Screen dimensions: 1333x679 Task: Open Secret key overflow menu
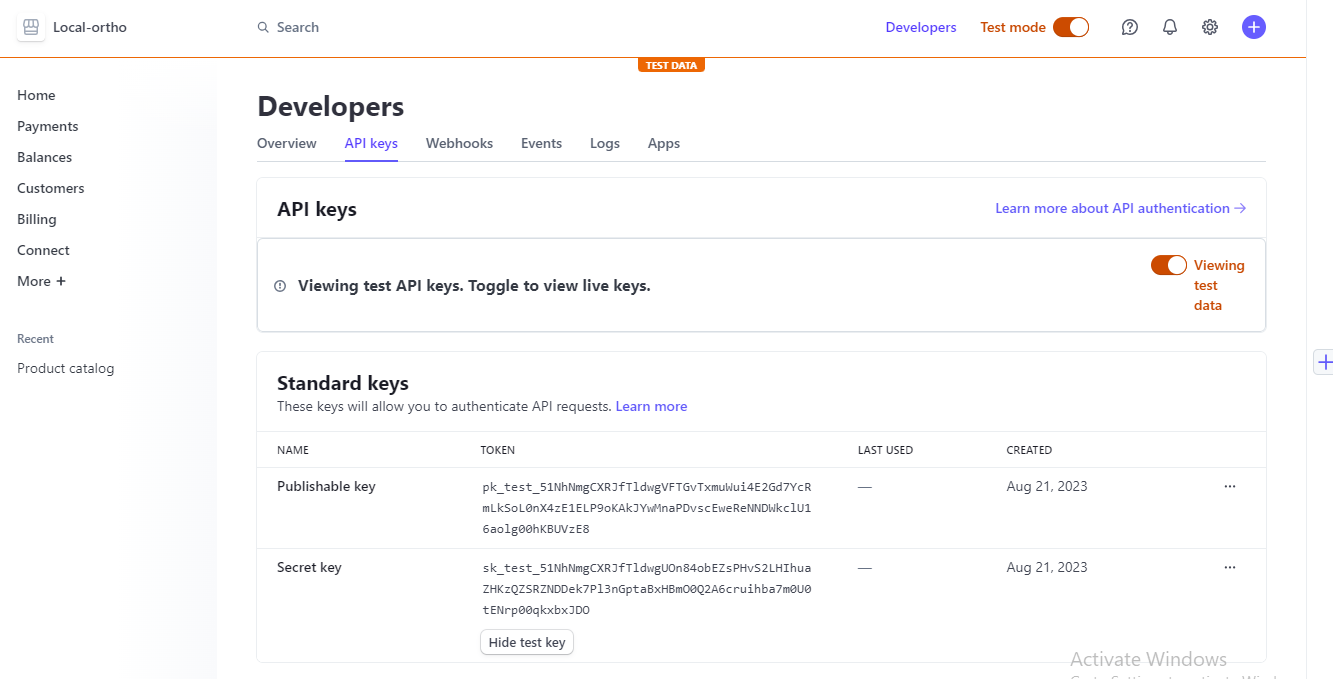pos(1229,567)
